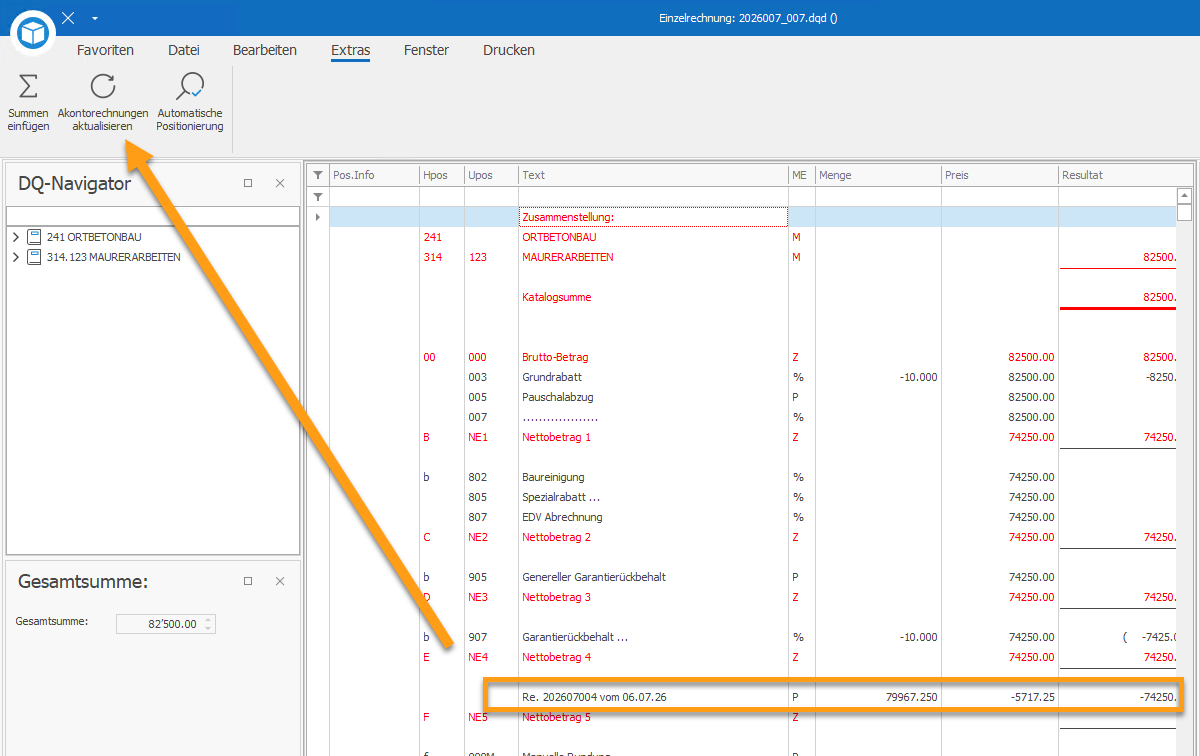Close the DQ-Navigator panel
The height and width of the screenshot is (756, 1200).
[x=280, y=183]
